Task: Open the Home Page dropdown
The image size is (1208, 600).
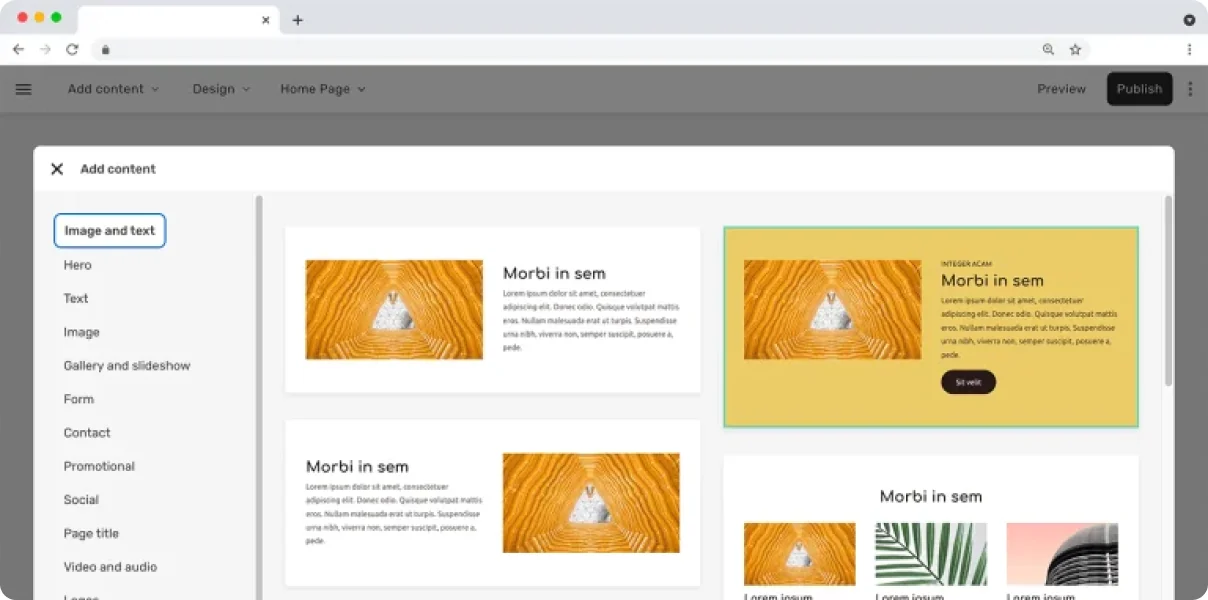Action: (x=323, y=89)
